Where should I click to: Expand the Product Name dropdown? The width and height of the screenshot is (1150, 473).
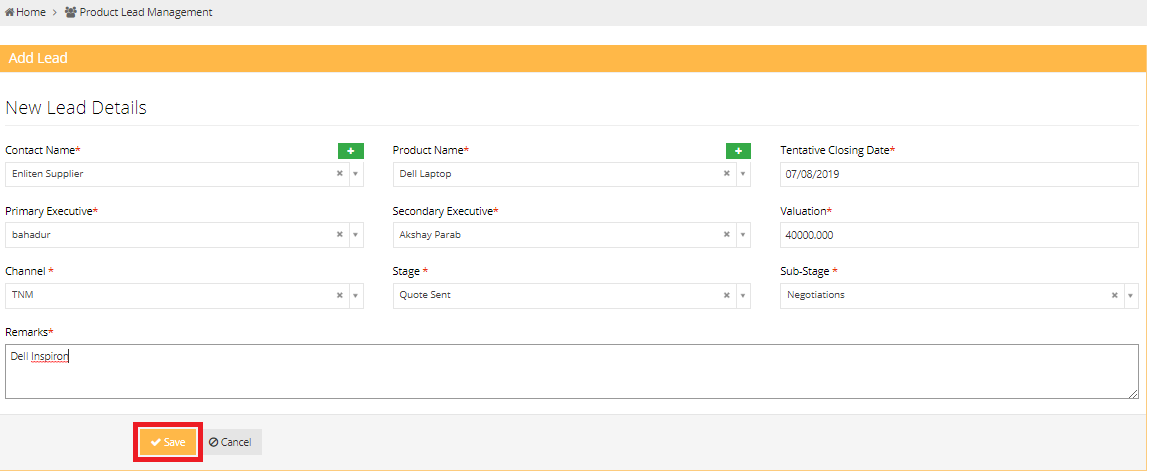pyautogui.click(x=743, y=174)
